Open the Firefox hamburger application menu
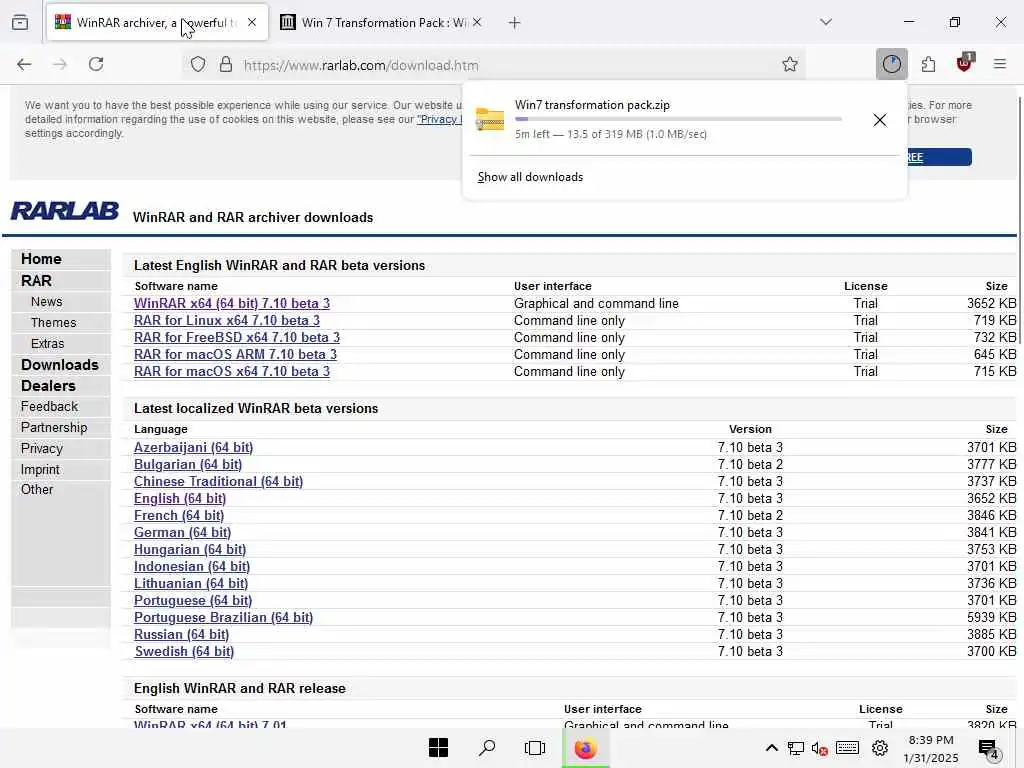The image size is (1024, 768). coord(1000,64)
